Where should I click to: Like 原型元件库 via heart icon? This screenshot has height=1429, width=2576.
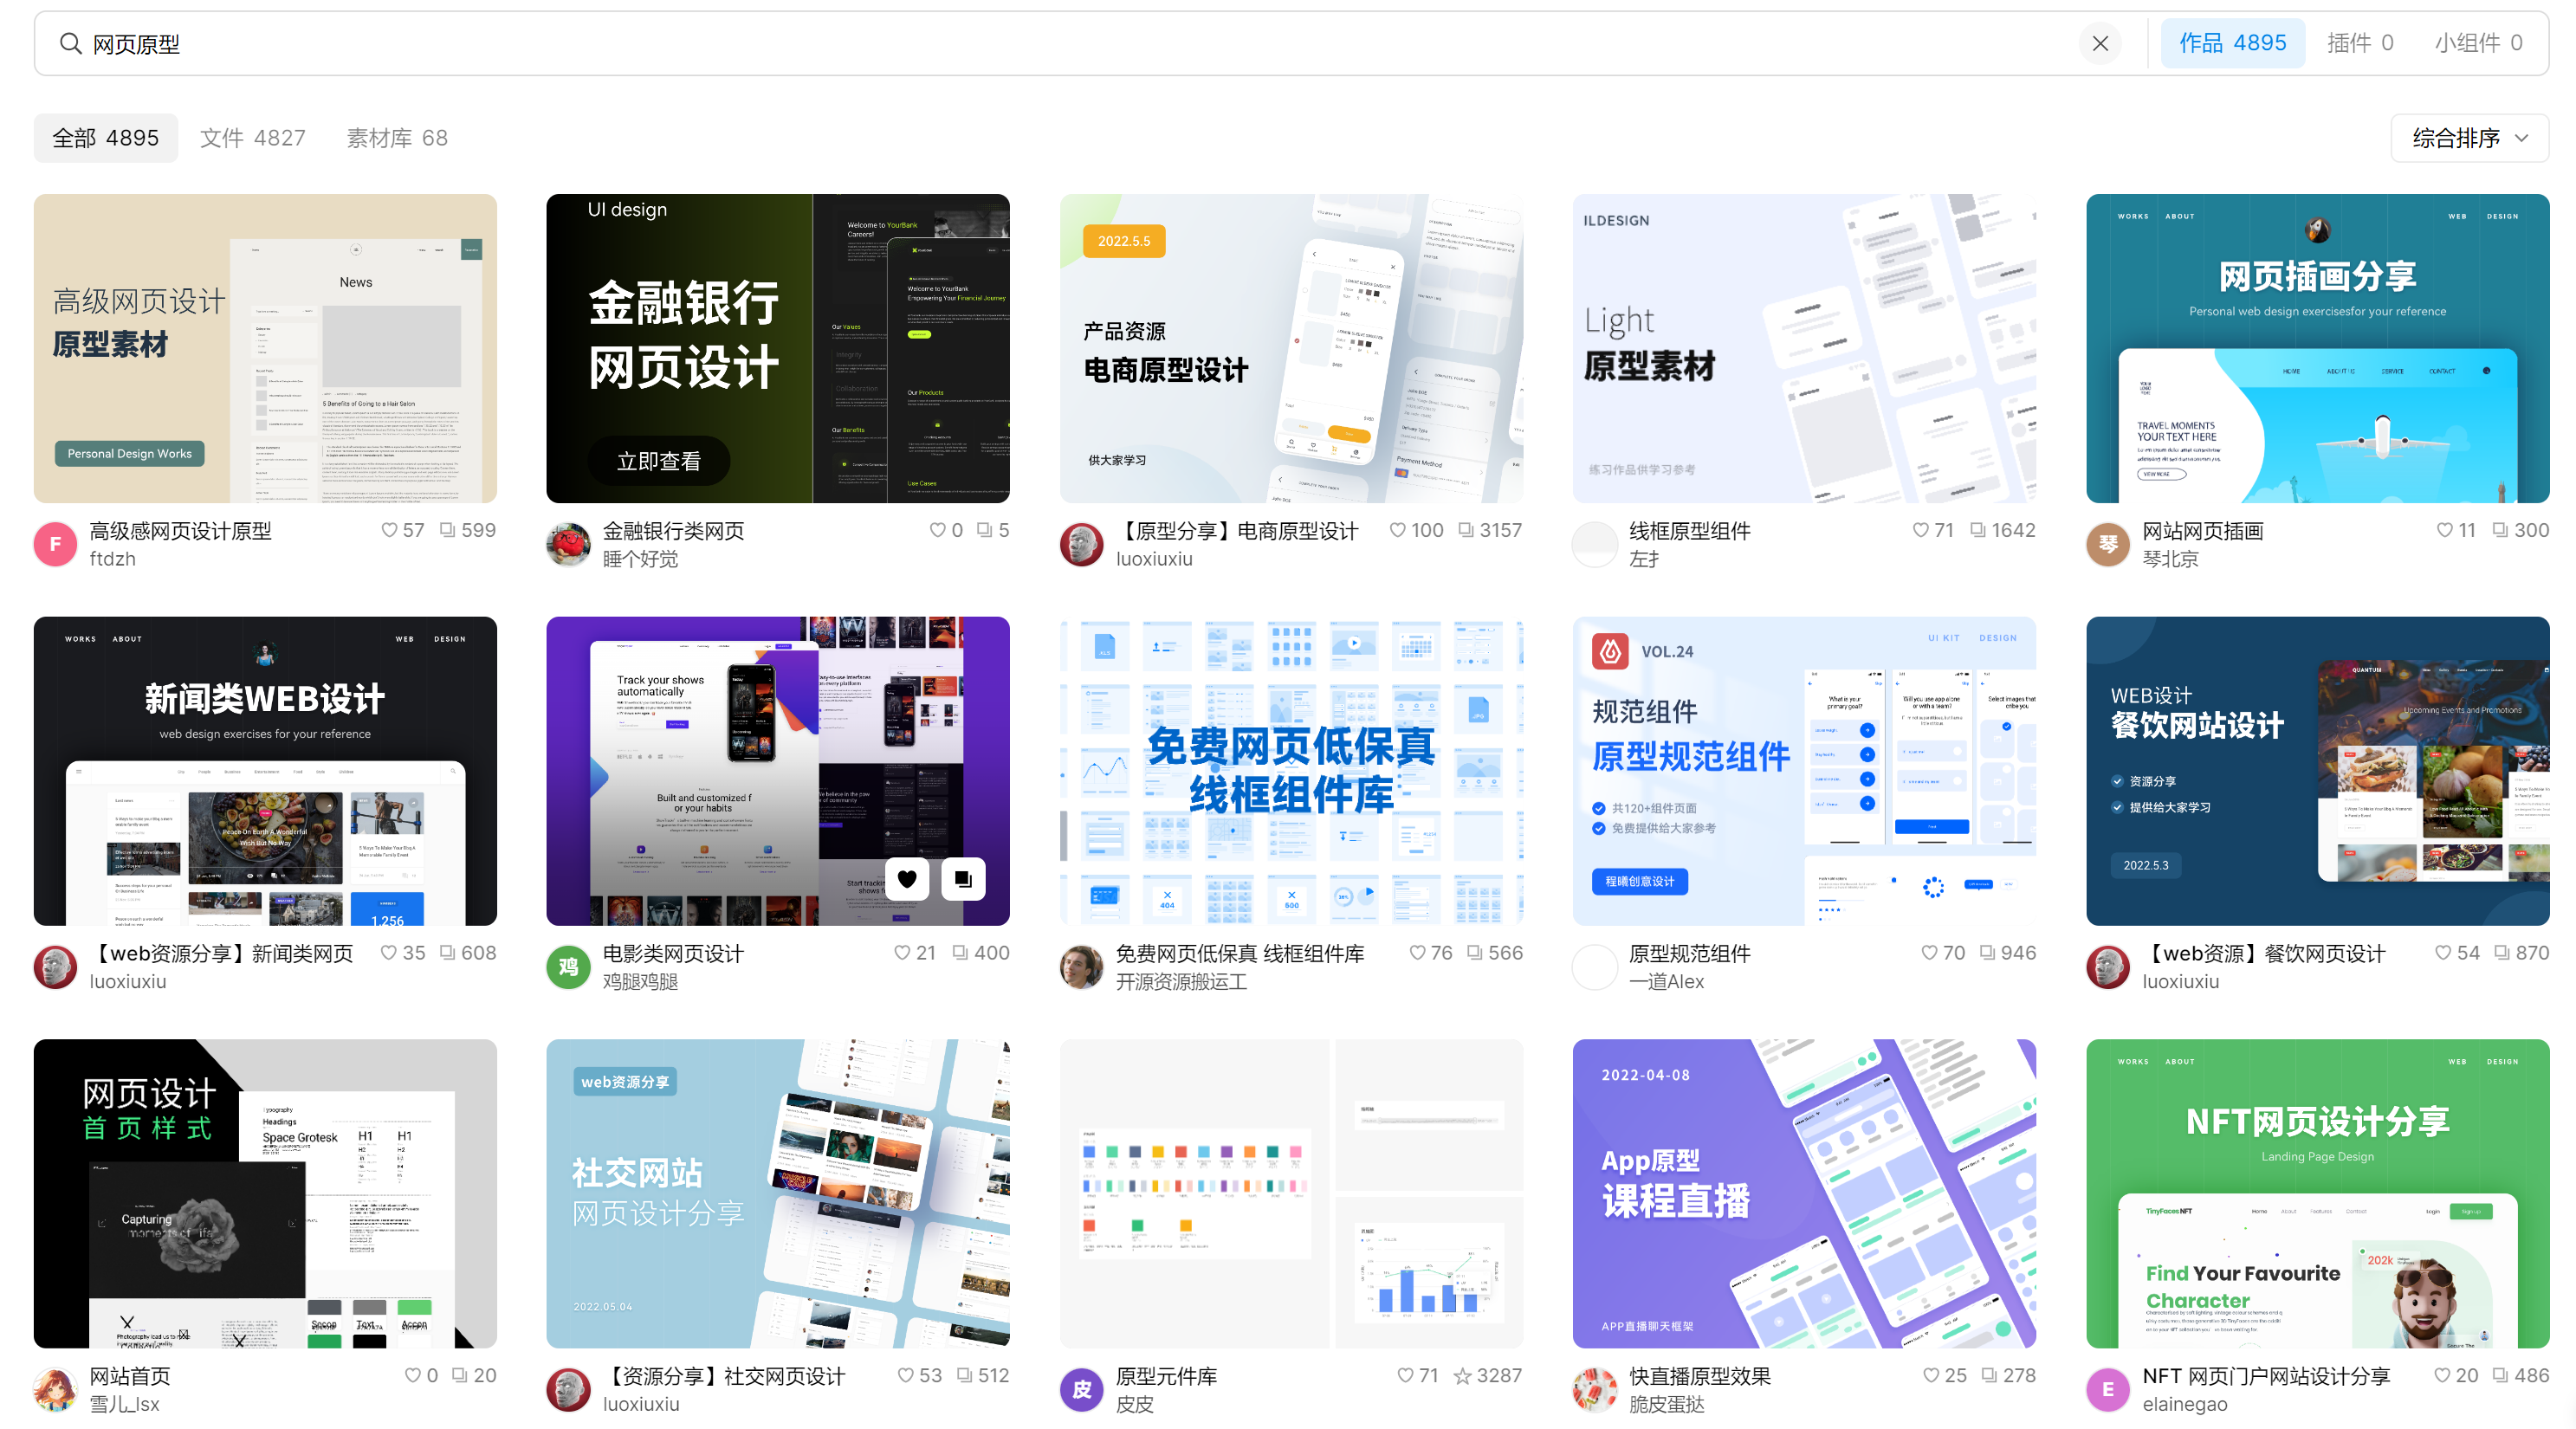pyautogui.click(x=1405, y=1375)
